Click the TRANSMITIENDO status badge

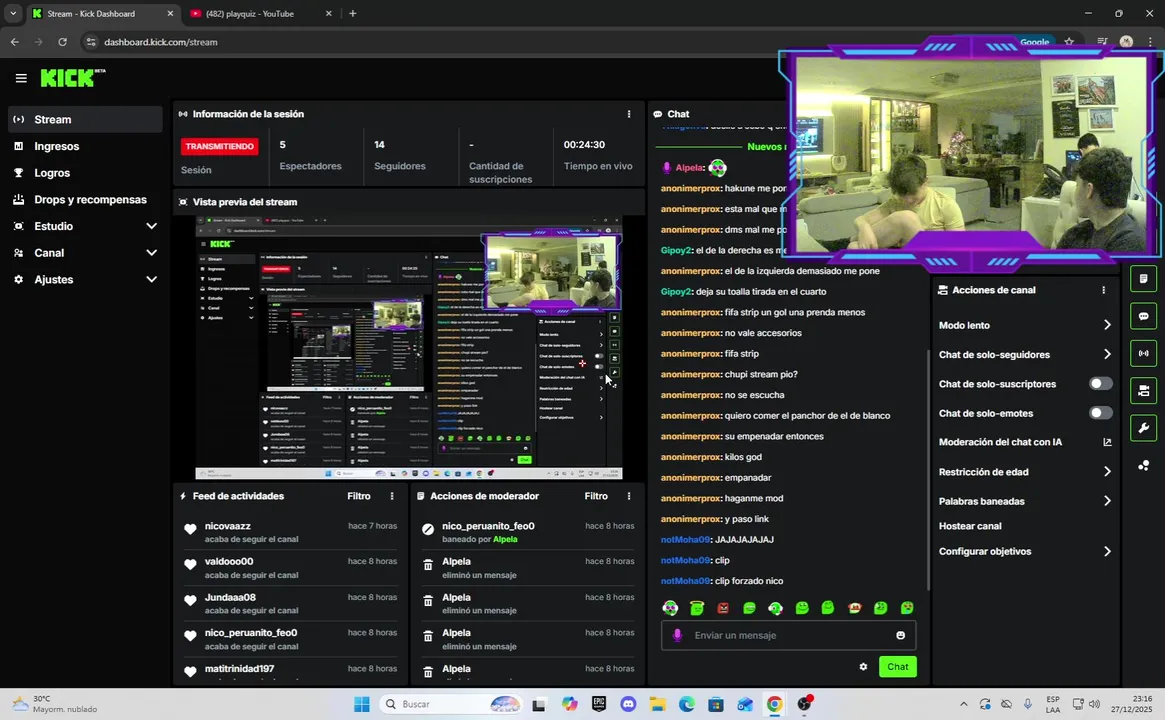point(220,146)
